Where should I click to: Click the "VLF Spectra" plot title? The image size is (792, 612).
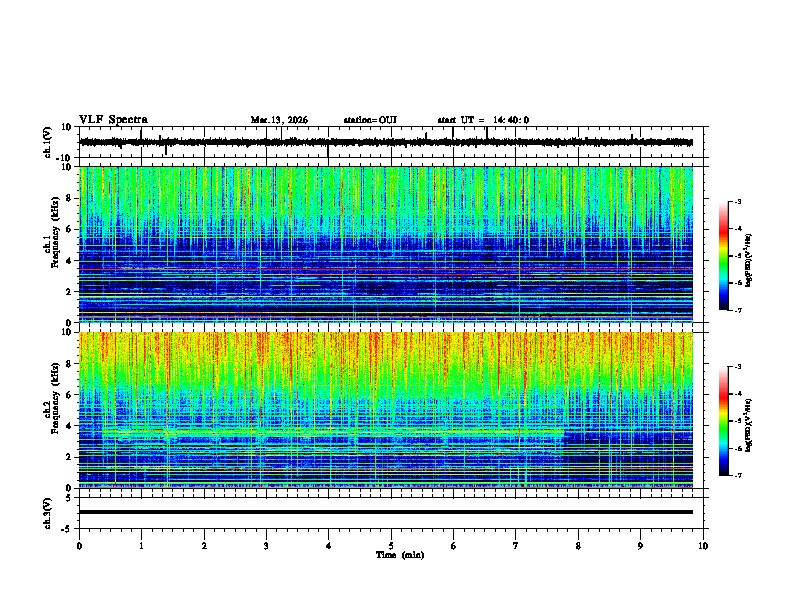point(113,120)
